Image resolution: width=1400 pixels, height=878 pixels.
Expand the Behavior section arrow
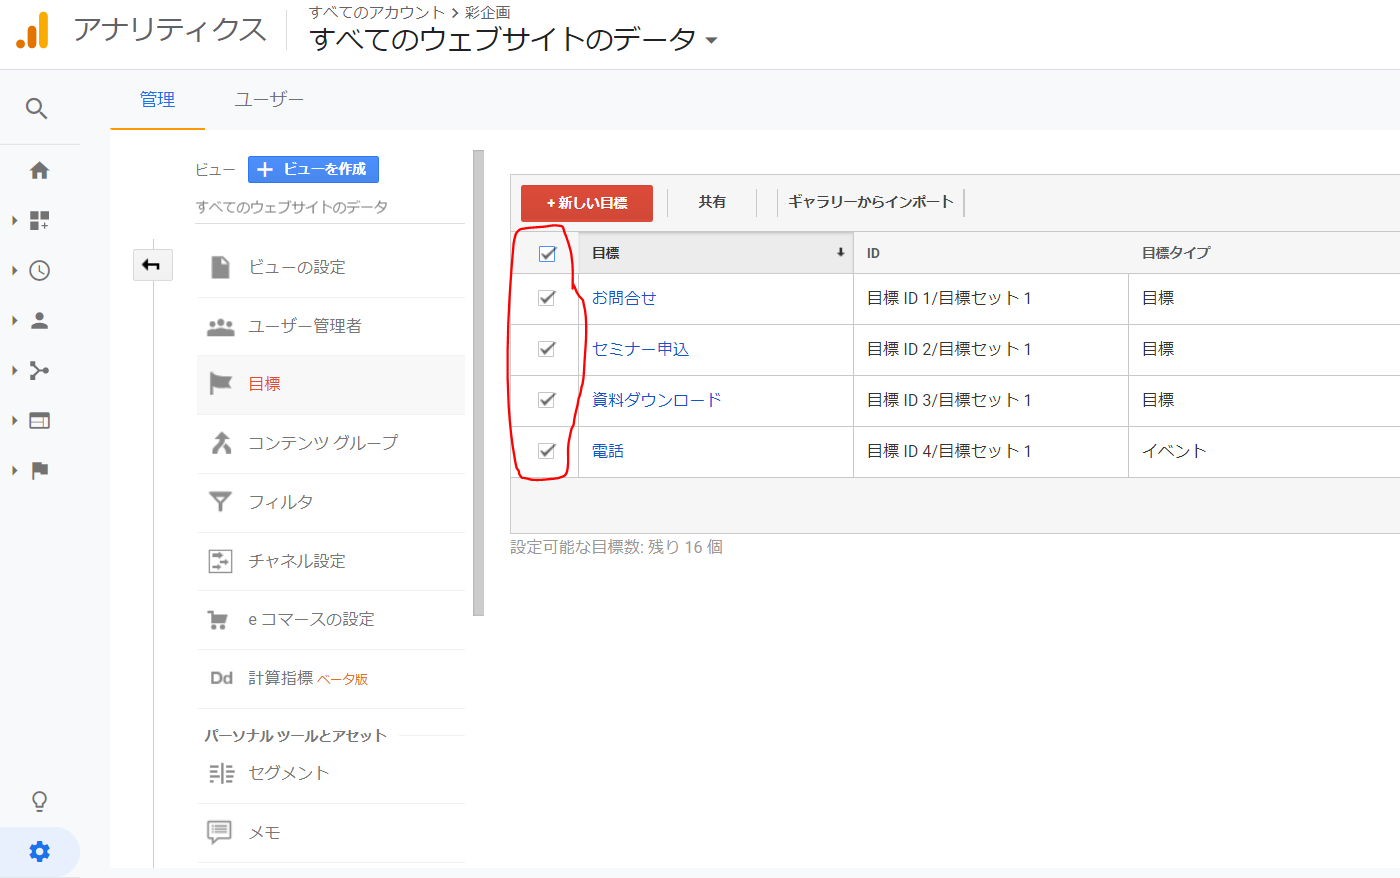[14, 420]
